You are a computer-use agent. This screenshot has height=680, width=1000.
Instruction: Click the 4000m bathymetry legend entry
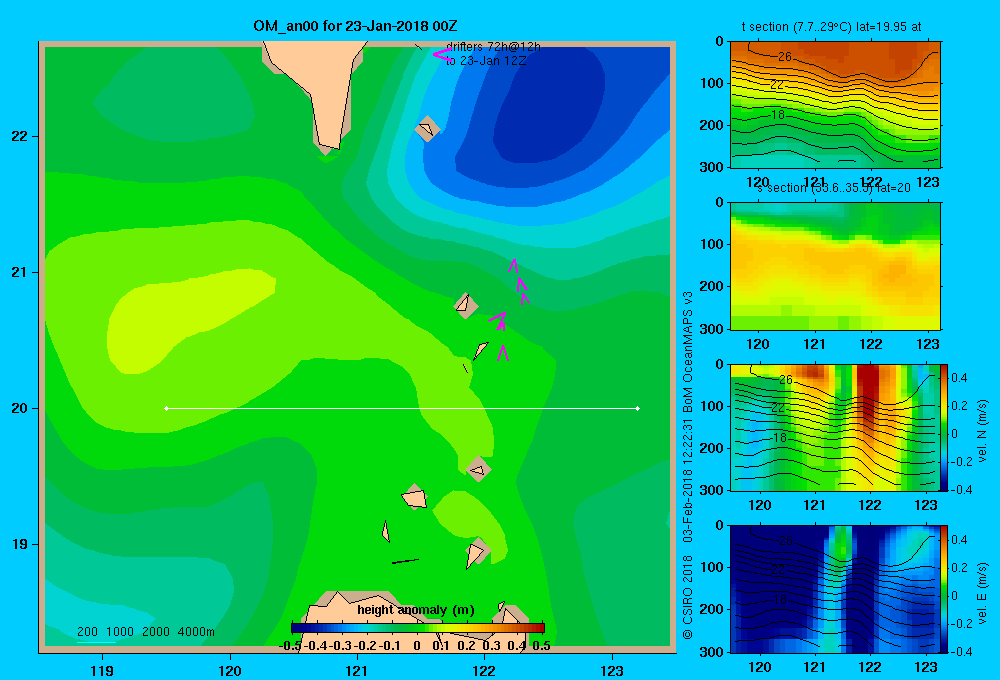(x=196, y=632)
